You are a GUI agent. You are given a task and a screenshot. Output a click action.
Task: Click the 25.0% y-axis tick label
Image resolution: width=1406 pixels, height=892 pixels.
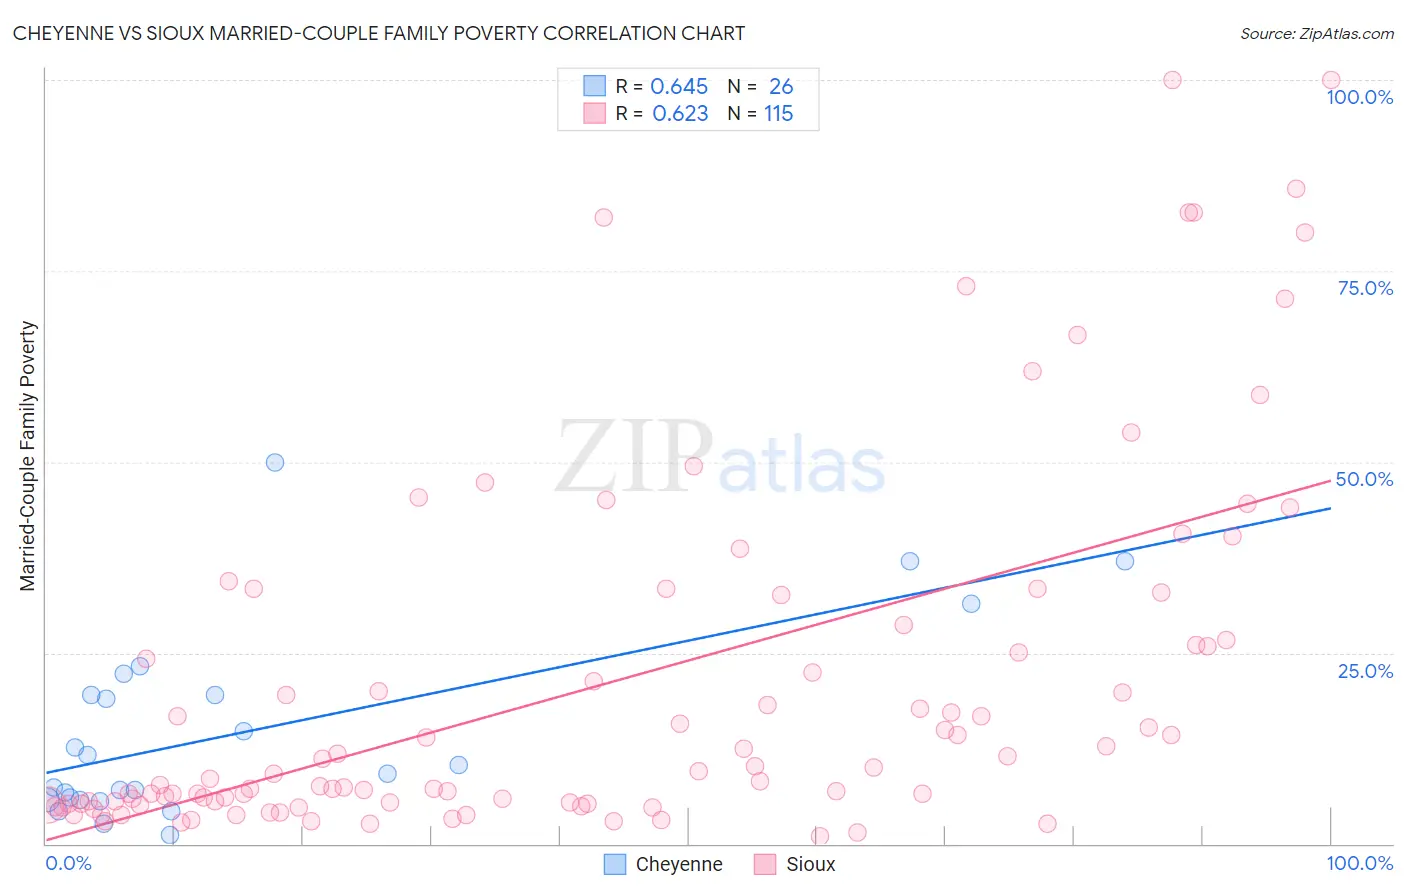pyautogui.click(x=1365, y=671)
